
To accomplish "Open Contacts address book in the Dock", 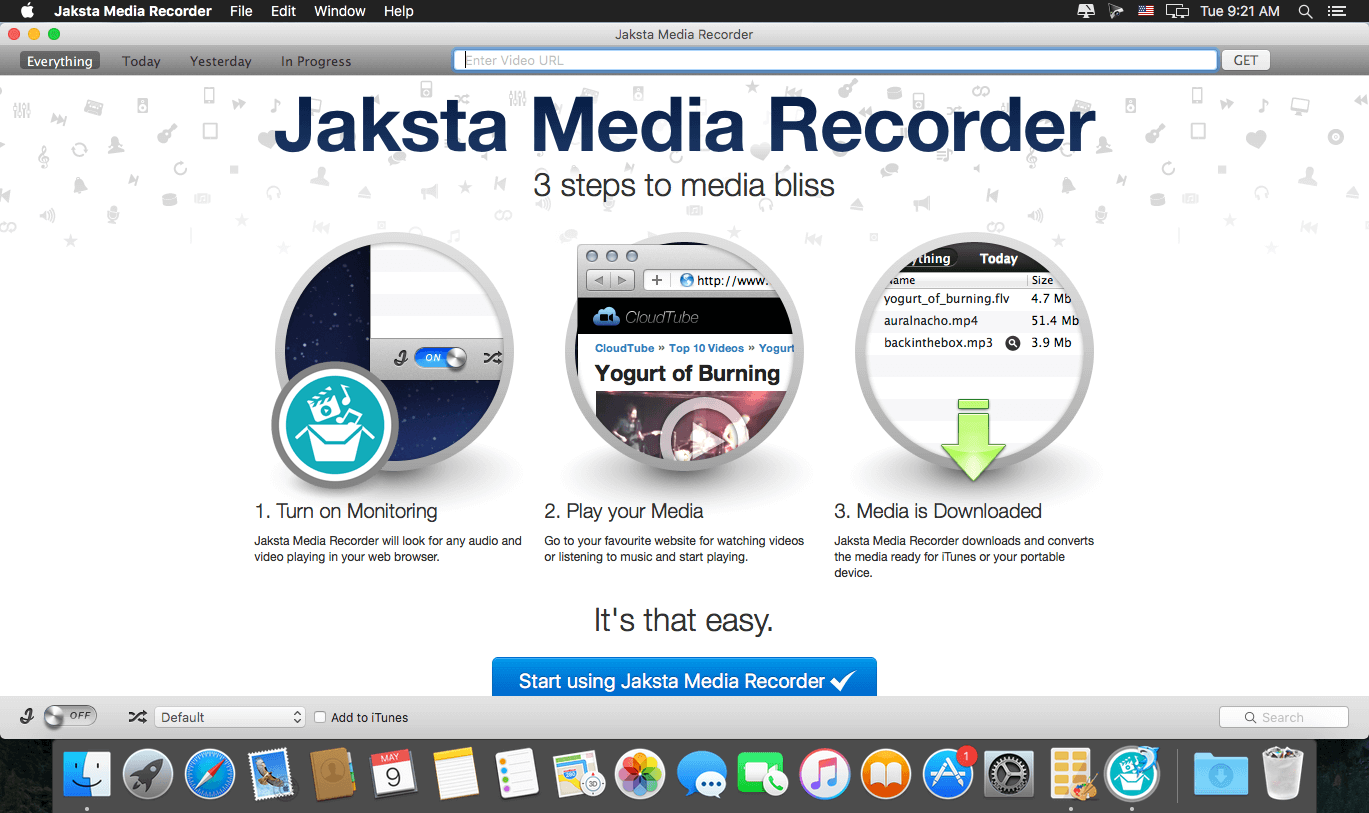I will pyautogui.click(x=333, y=775).
